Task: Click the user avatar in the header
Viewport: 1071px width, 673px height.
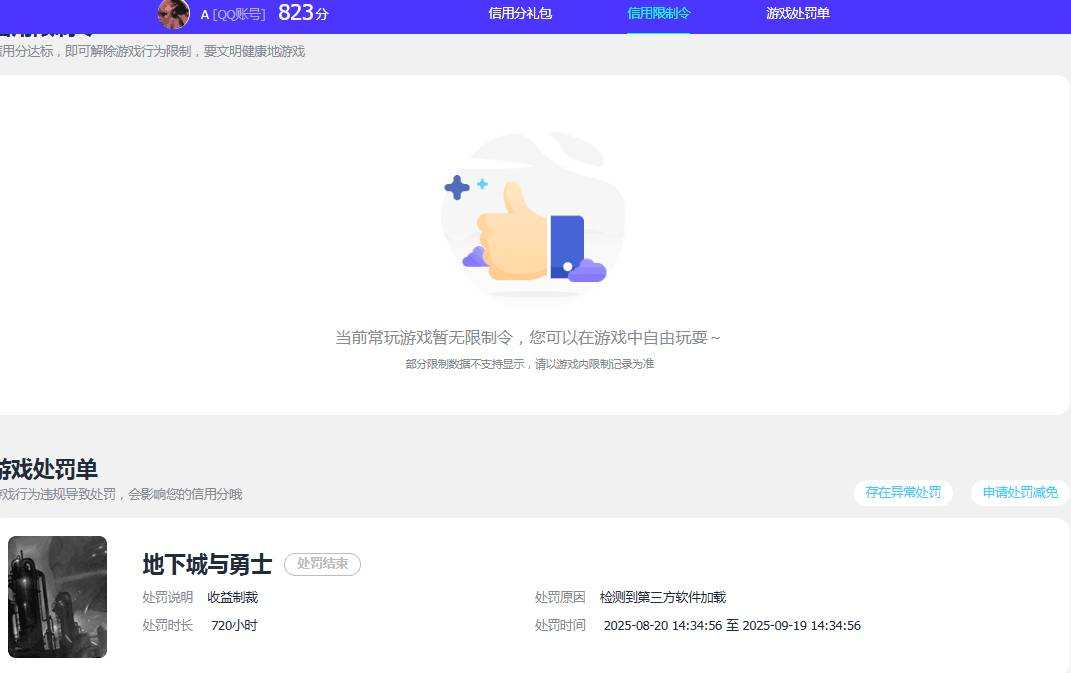Action: pyautogui.click(x=173, y=14)
